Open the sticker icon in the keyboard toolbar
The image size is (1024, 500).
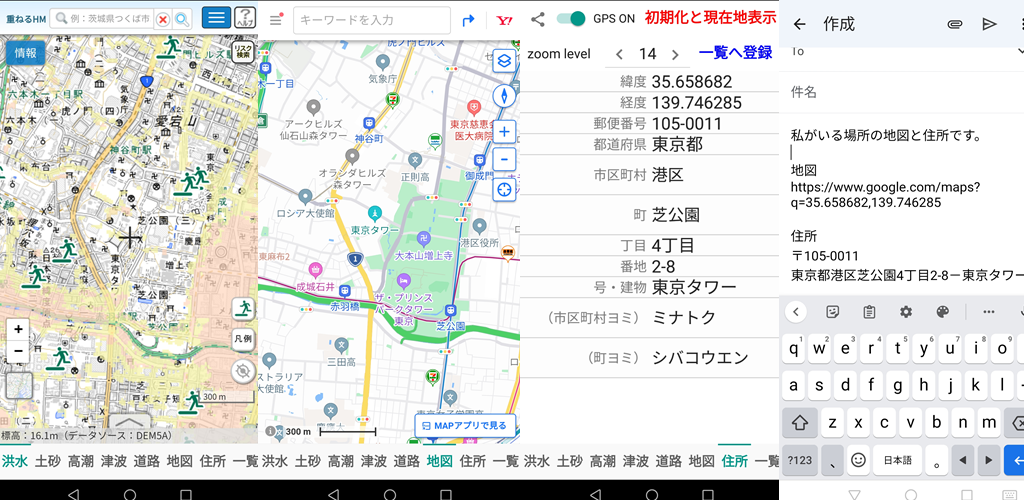click(x=832, y=311)
